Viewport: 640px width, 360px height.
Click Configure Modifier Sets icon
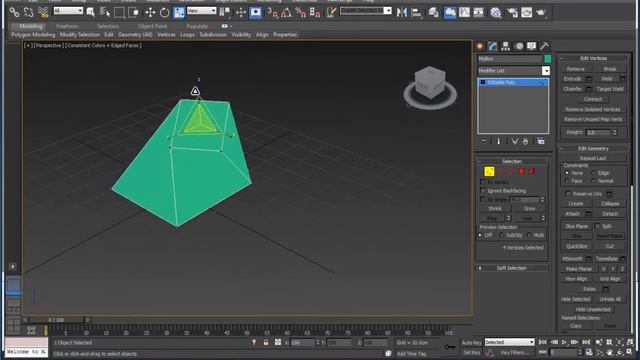pyautogui.click(x=541, y=141)
